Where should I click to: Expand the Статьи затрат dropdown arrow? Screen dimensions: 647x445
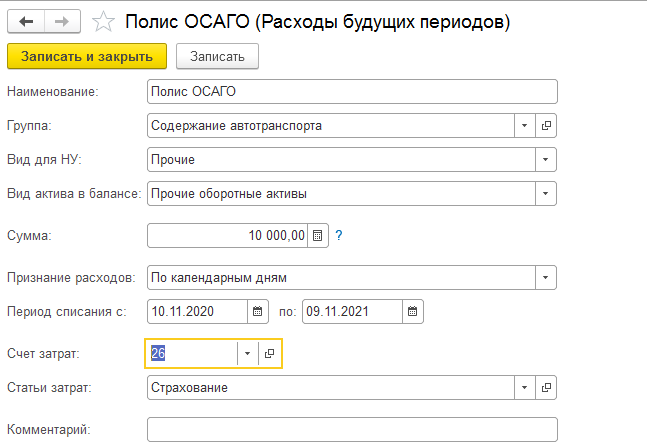tap(524, 388)
